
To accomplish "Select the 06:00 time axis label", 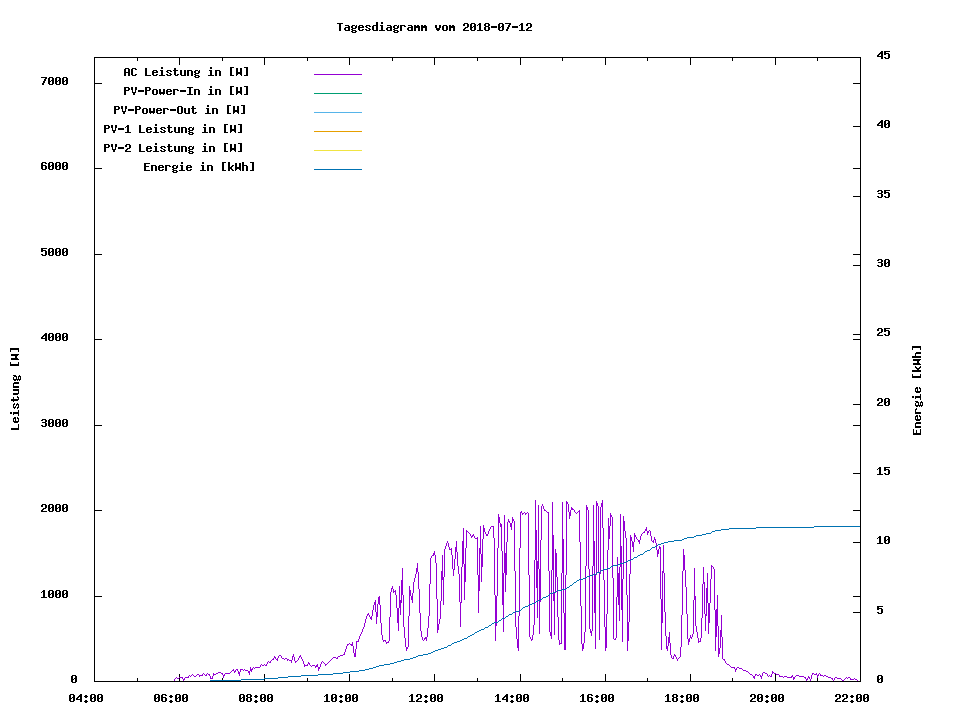I will click(x=171, y=698).
